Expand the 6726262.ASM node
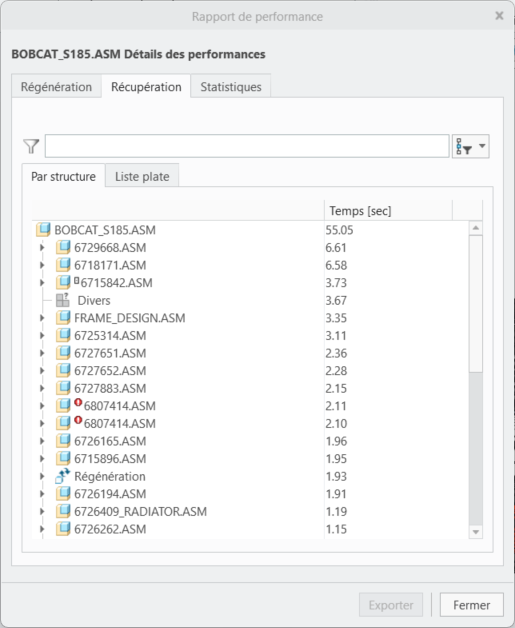515x628 pixels. pyautogui.click(x=42, y=529)
